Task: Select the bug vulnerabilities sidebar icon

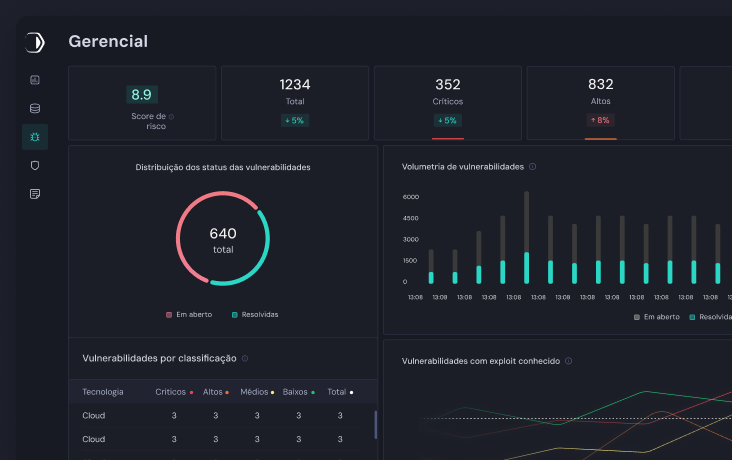Action: 35,137
